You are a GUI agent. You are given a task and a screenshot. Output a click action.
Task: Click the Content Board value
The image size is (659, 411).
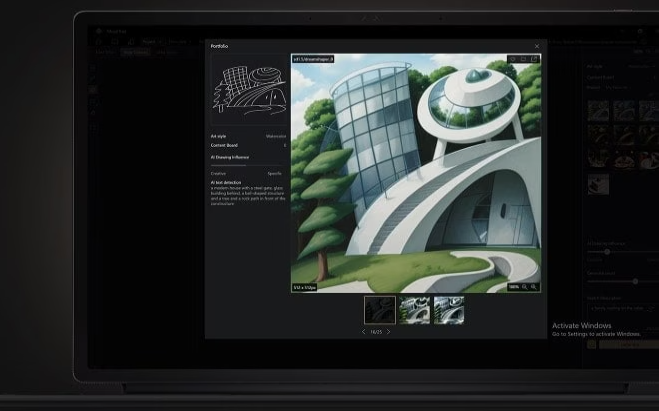coord(284,145)
